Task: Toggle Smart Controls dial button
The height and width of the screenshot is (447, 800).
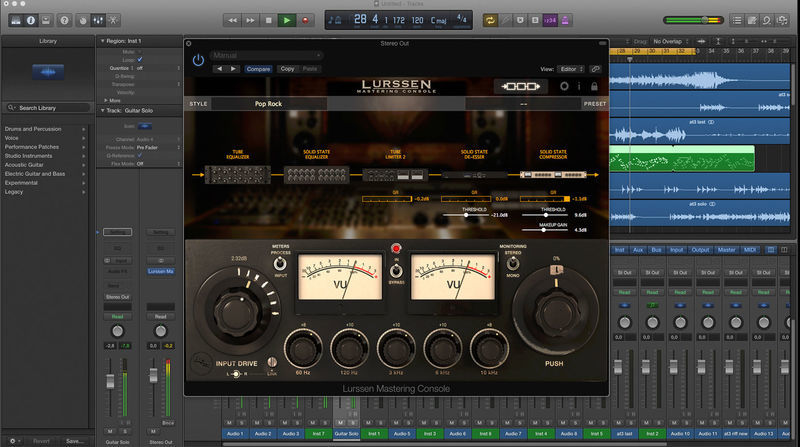Action: [x=83, y=20]
